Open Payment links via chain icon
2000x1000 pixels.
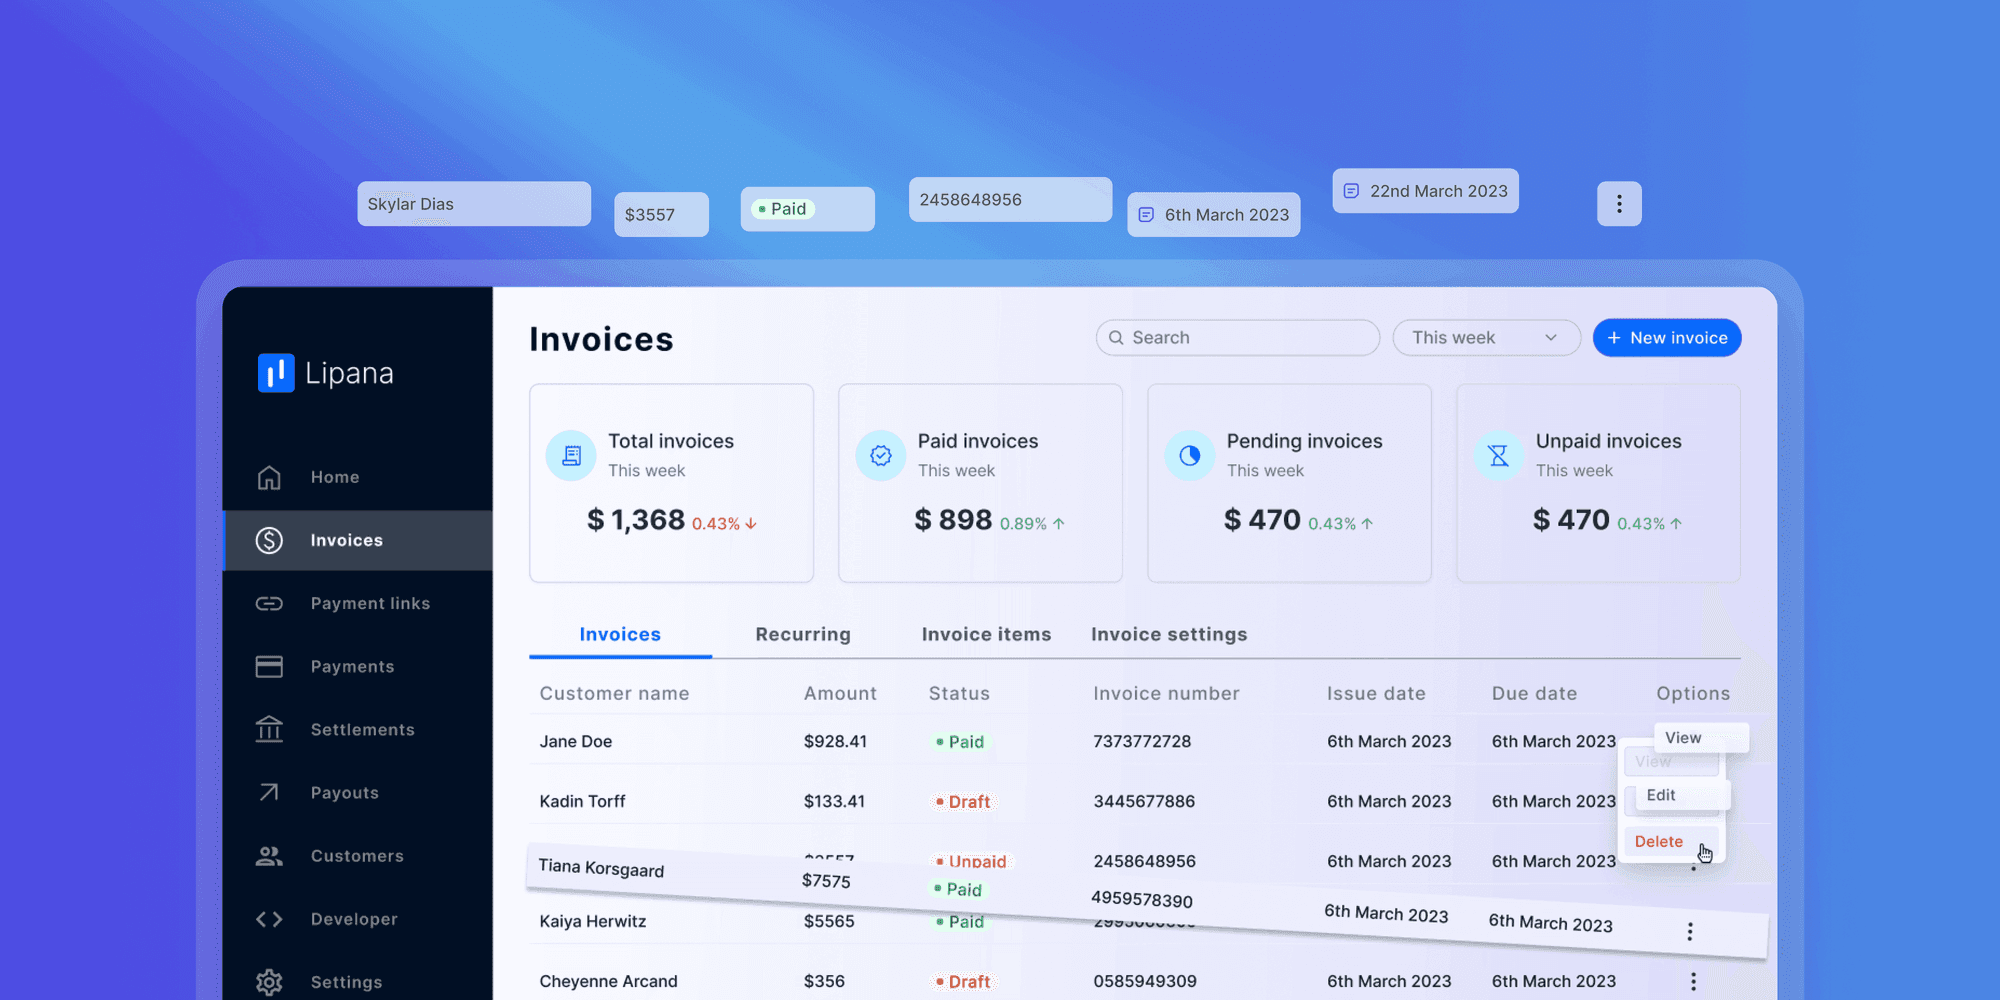(268, 603)
